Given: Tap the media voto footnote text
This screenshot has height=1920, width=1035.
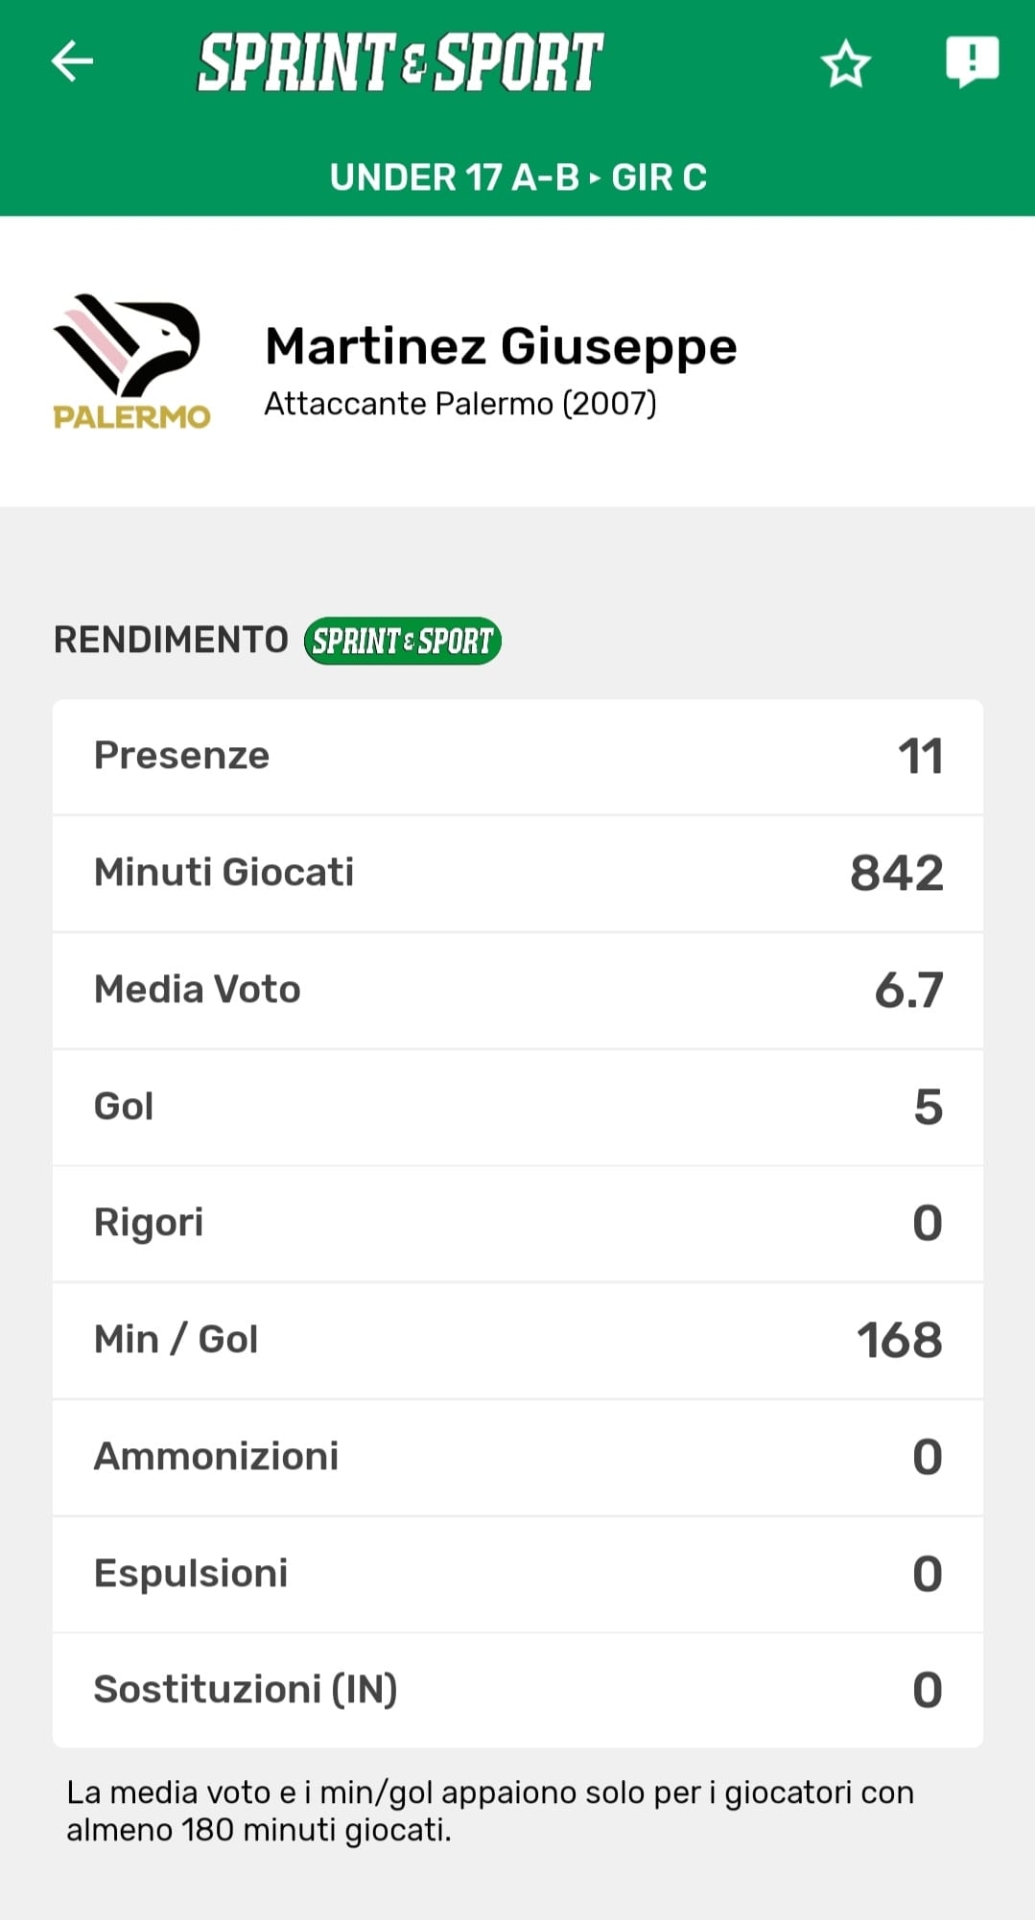Looking at the screenshot, I should coord(490,1811).
